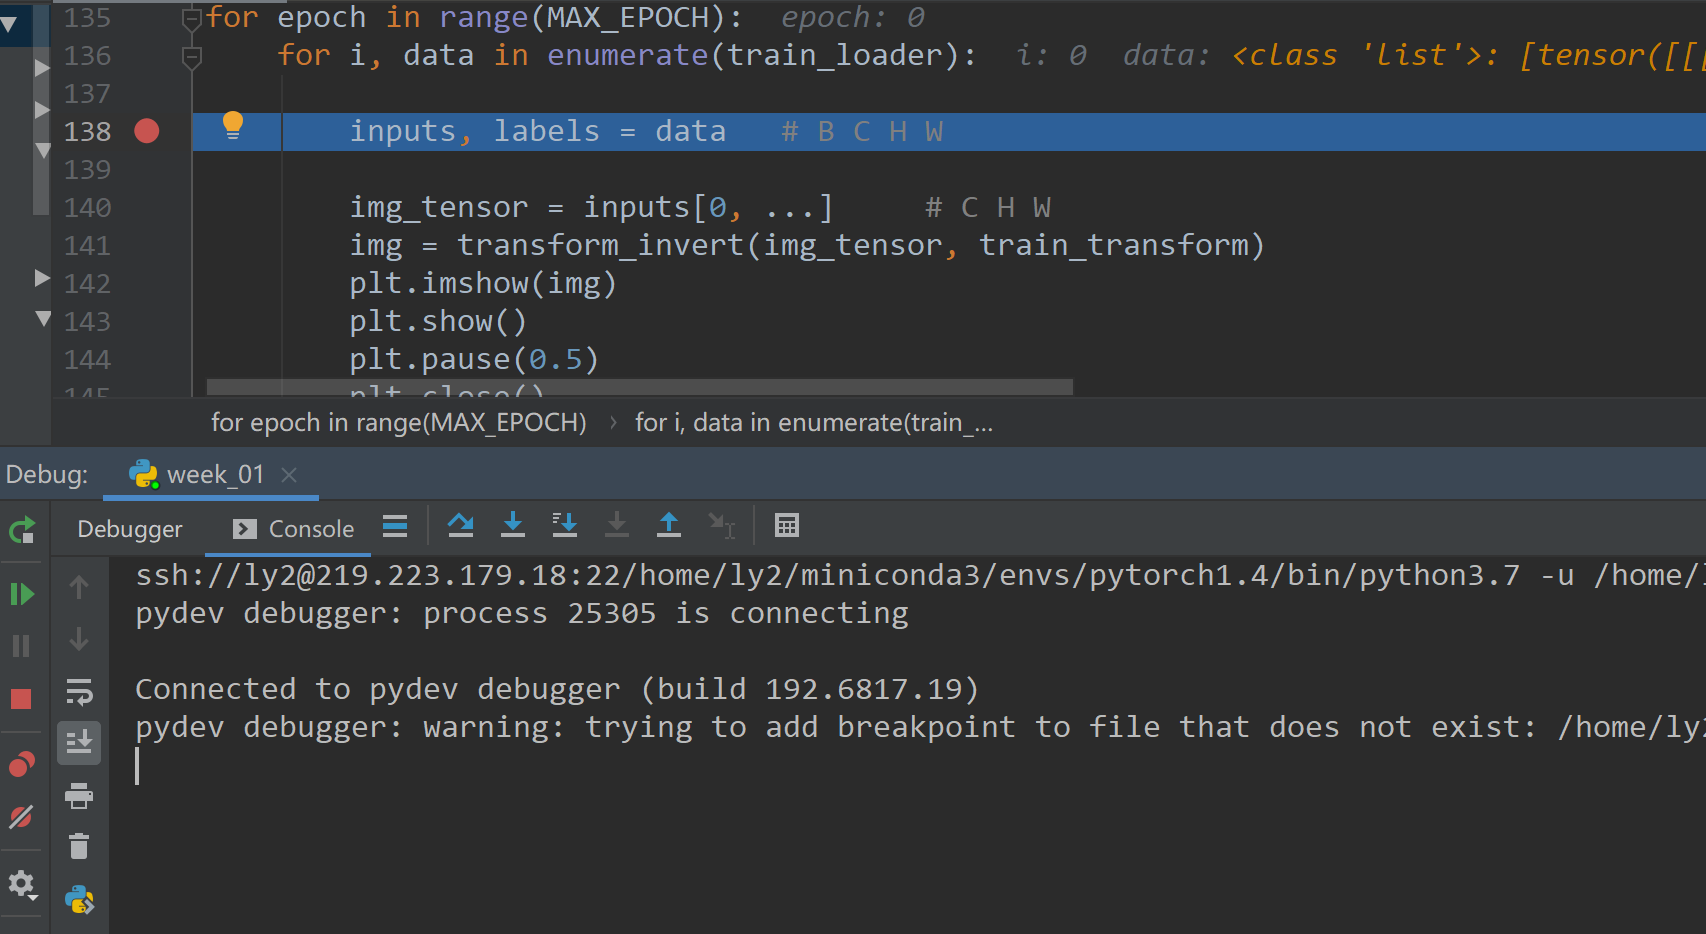Click the Rerun week_01 debug icon

tap(22, 530)
